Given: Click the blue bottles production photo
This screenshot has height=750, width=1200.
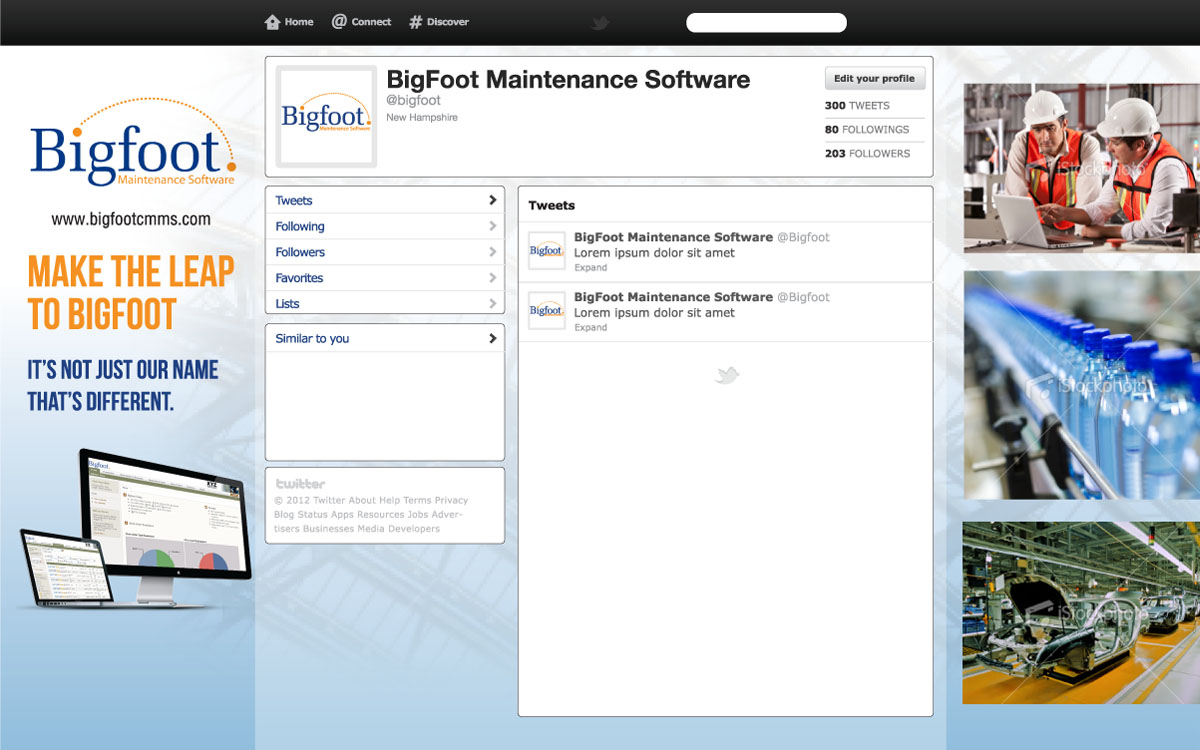Looking at the screenshot, I should coord(1081,385).
